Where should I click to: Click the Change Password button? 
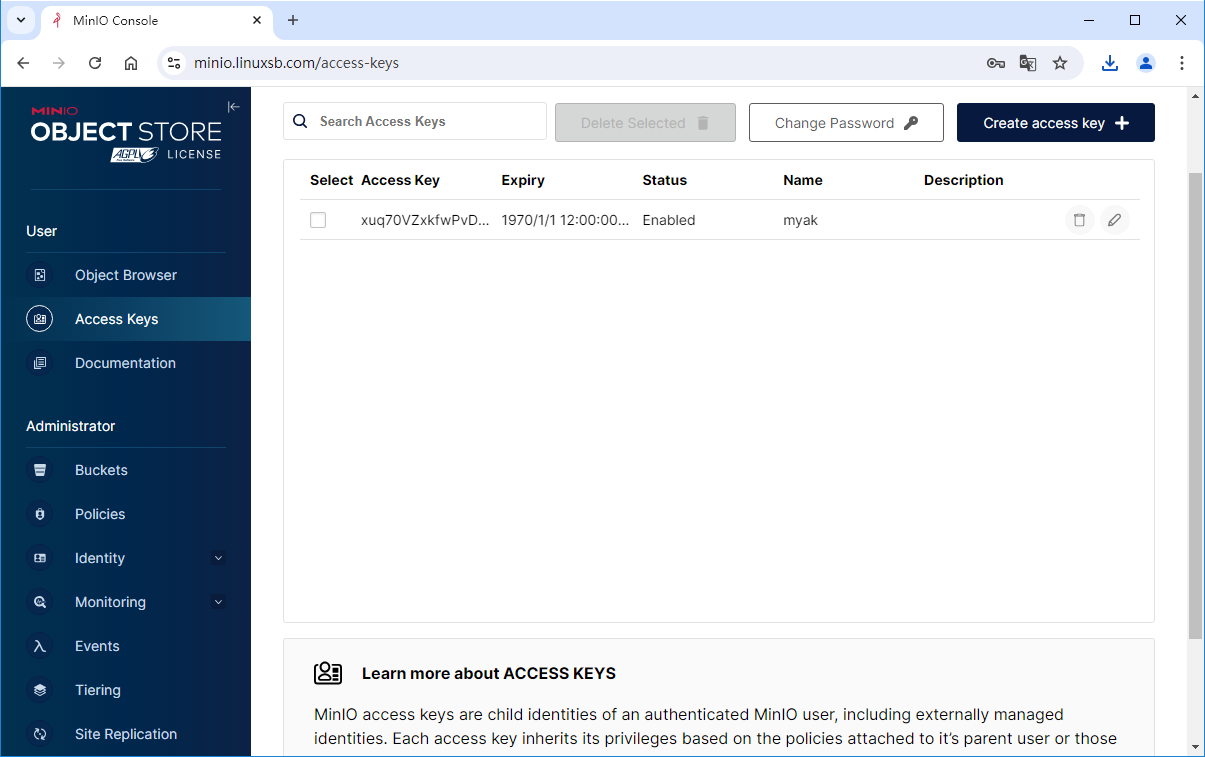(845, 123)
